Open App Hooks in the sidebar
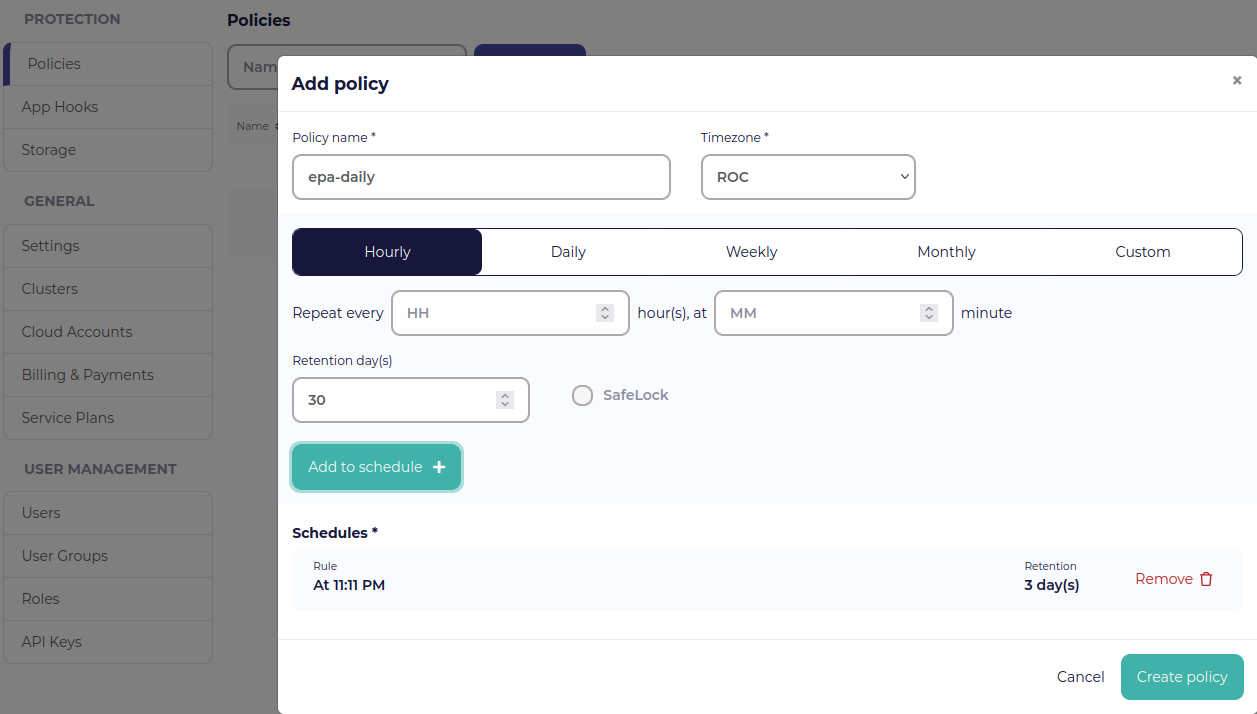This screenshot has width=1257, height=714. click(108, 107)
